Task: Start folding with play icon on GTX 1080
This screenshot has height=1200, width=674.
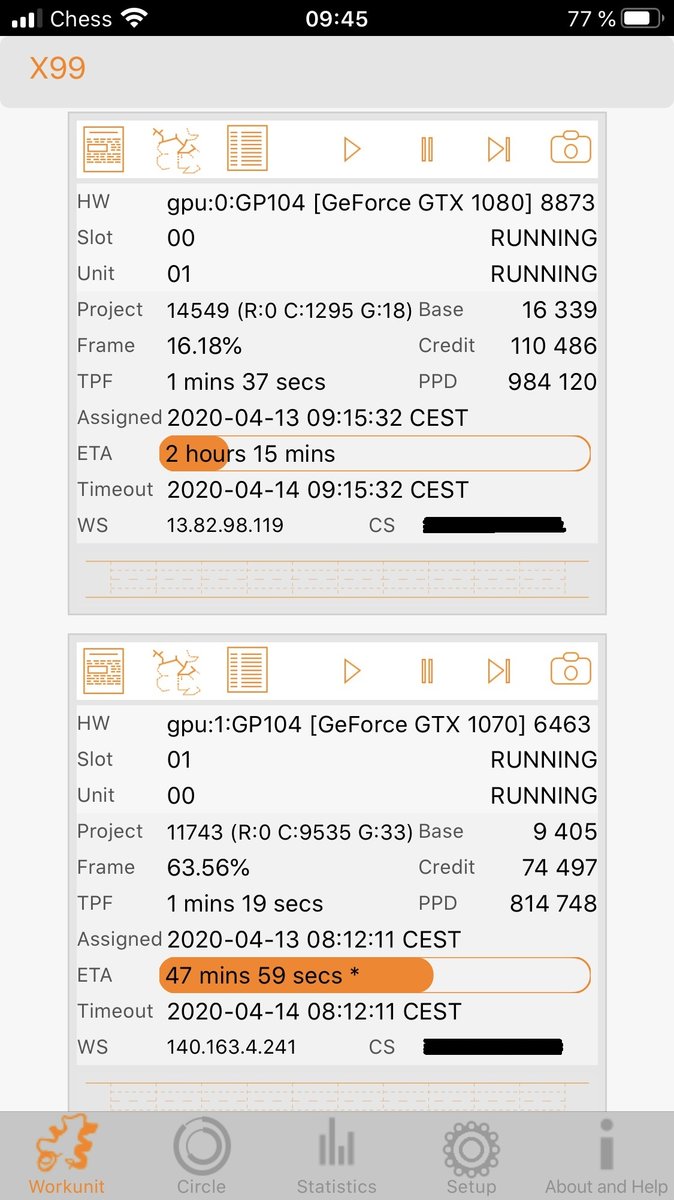Action: tap(351, 150)
